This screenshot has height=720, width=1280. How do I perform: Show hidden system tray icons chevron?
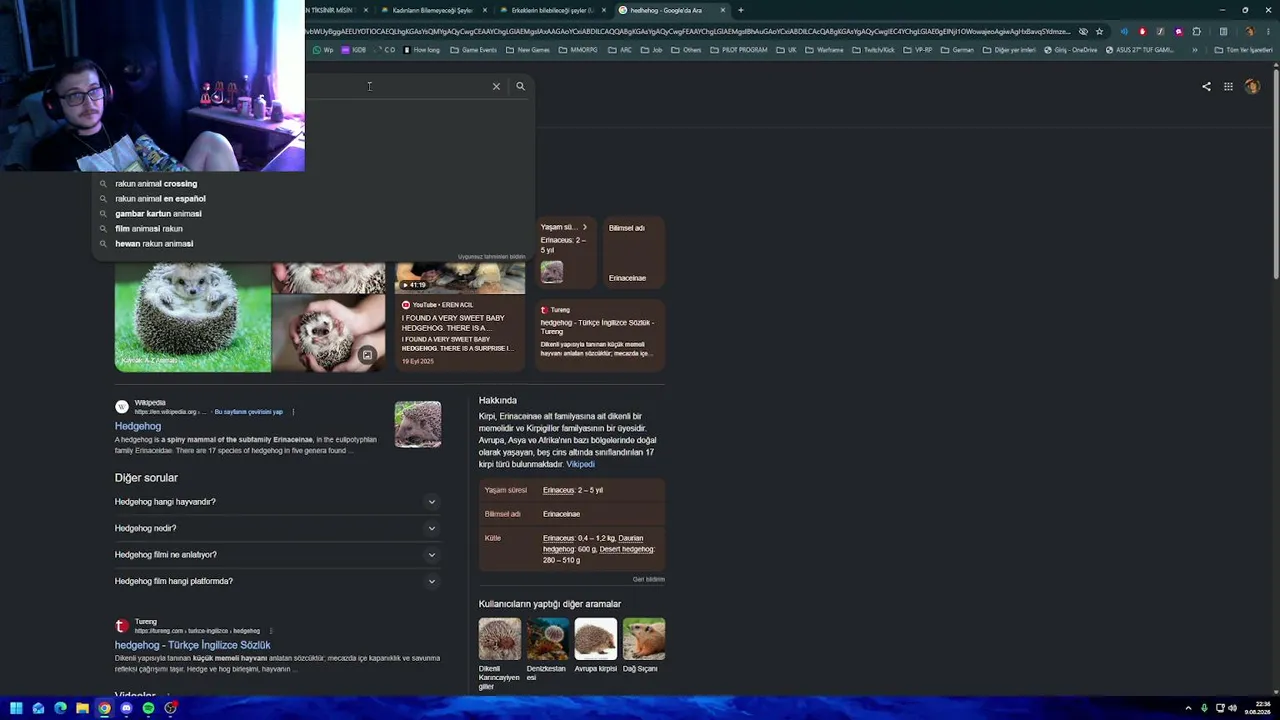coord(1190,708)
